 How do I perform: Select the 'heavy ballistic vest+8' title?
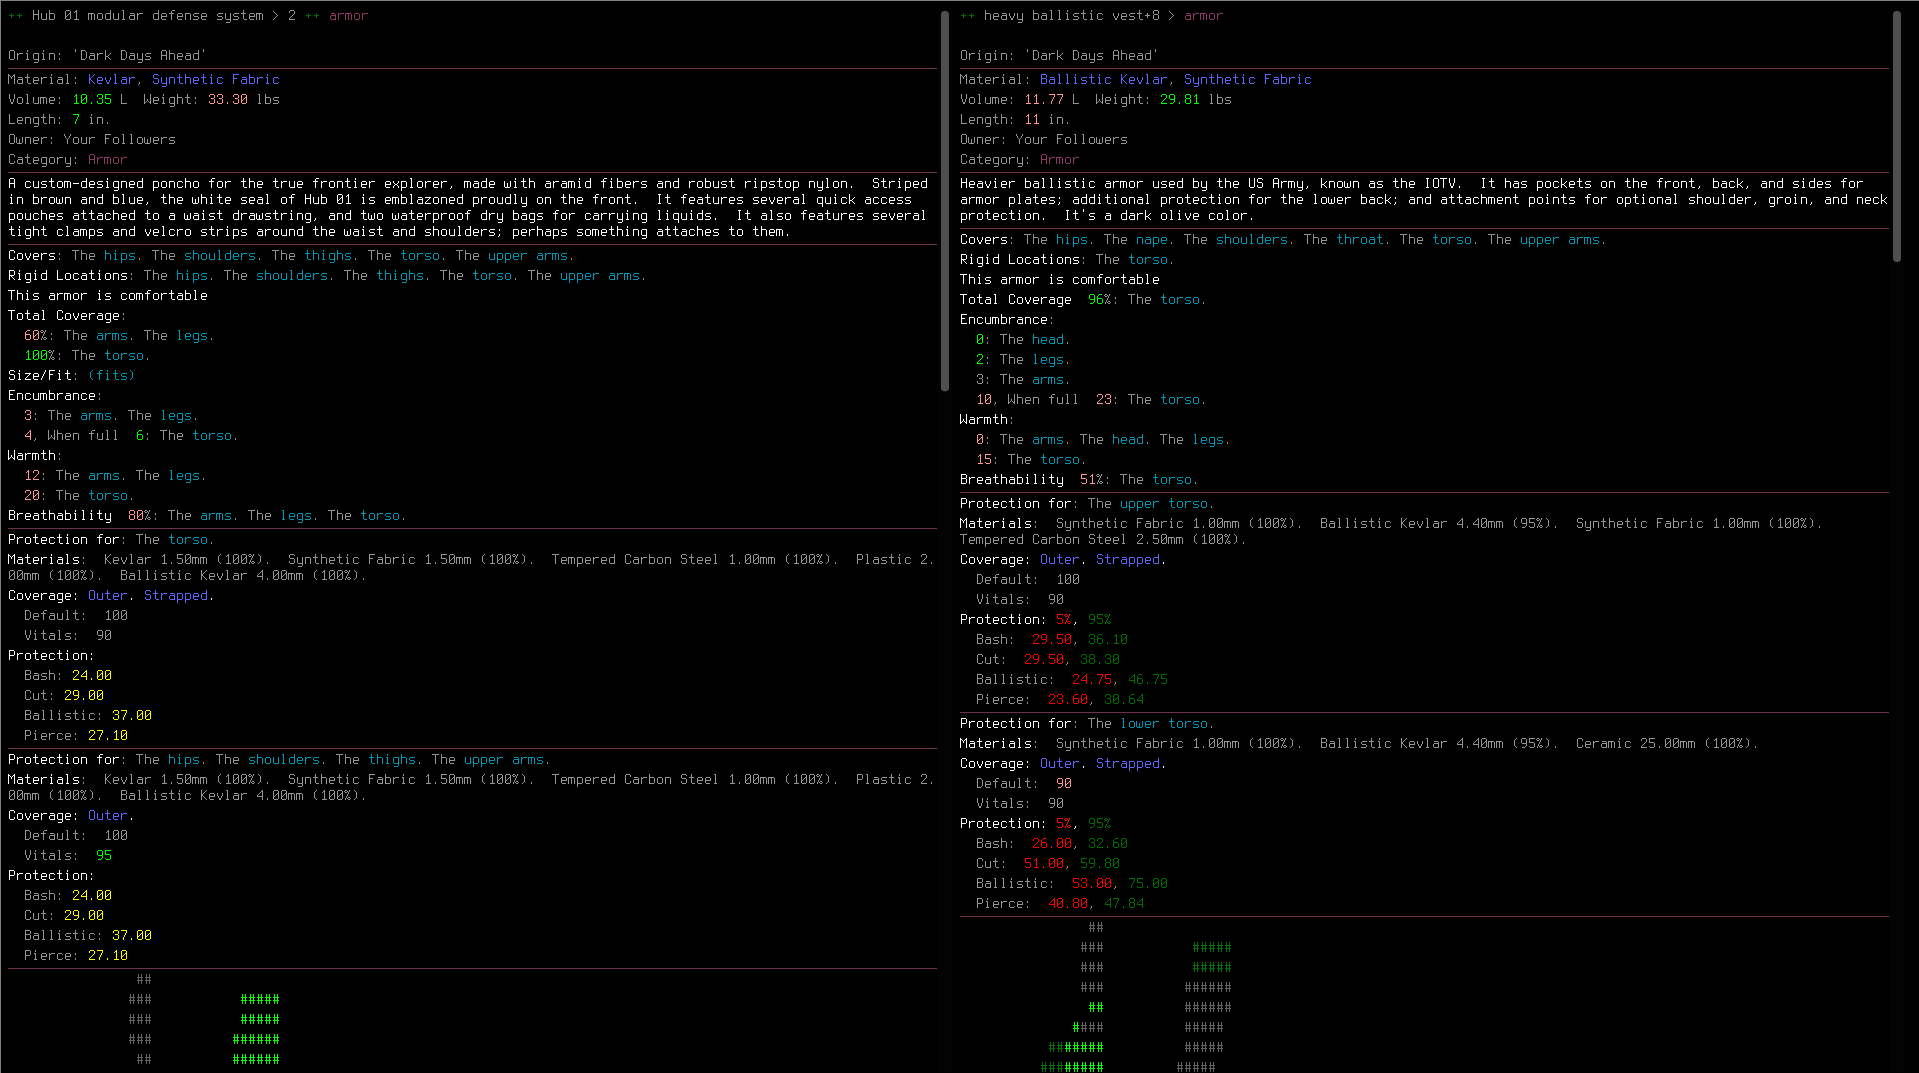(1072, 16)
